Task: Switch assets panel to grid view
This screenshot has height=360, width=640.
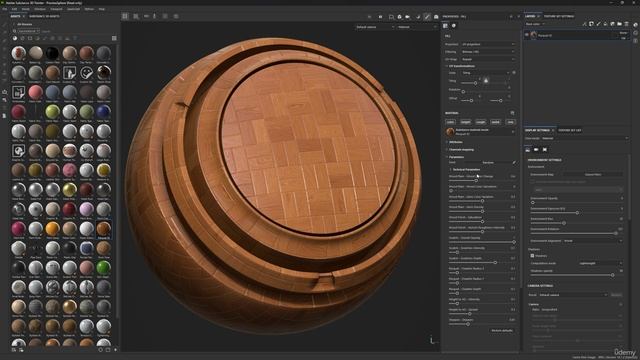Action: 114,38
